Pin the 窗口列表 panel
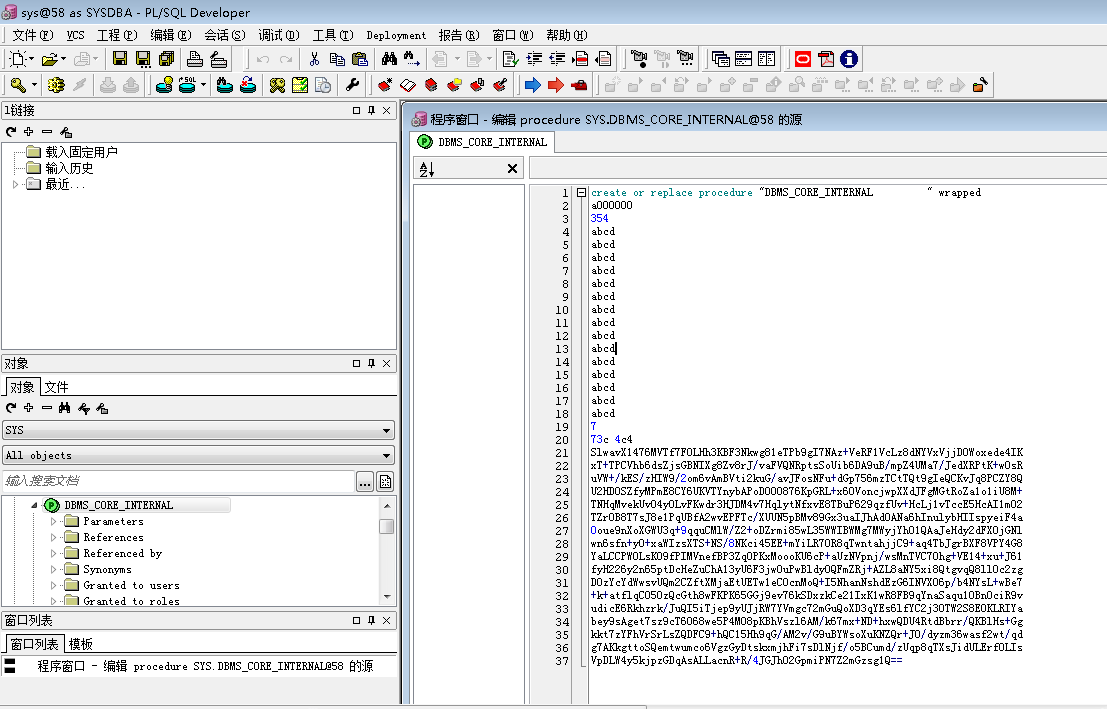 [371, 621]
